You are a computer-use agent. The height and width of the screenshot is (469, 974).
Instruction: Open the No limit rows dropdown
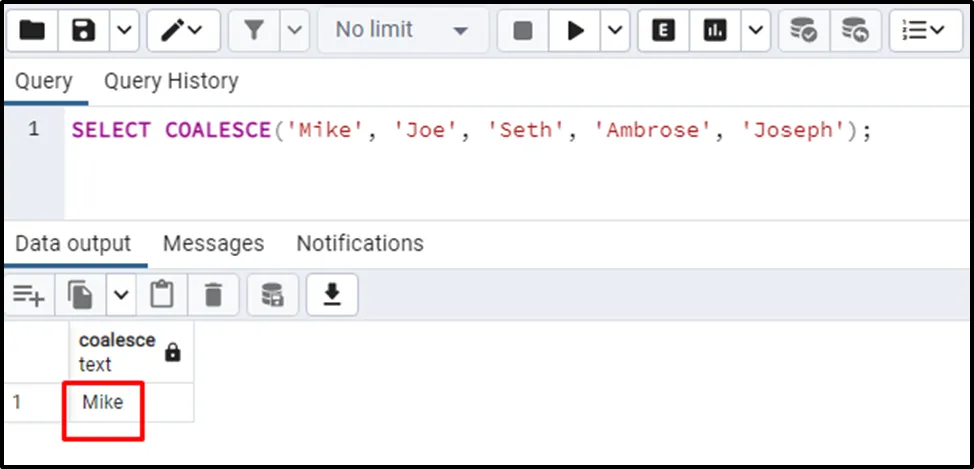402,31
